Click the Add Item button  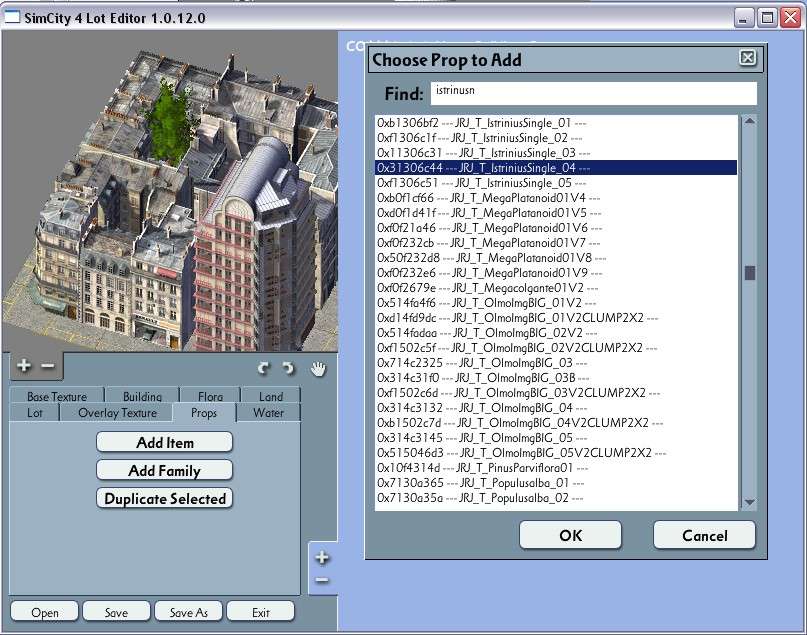click(x=165, y=442)
